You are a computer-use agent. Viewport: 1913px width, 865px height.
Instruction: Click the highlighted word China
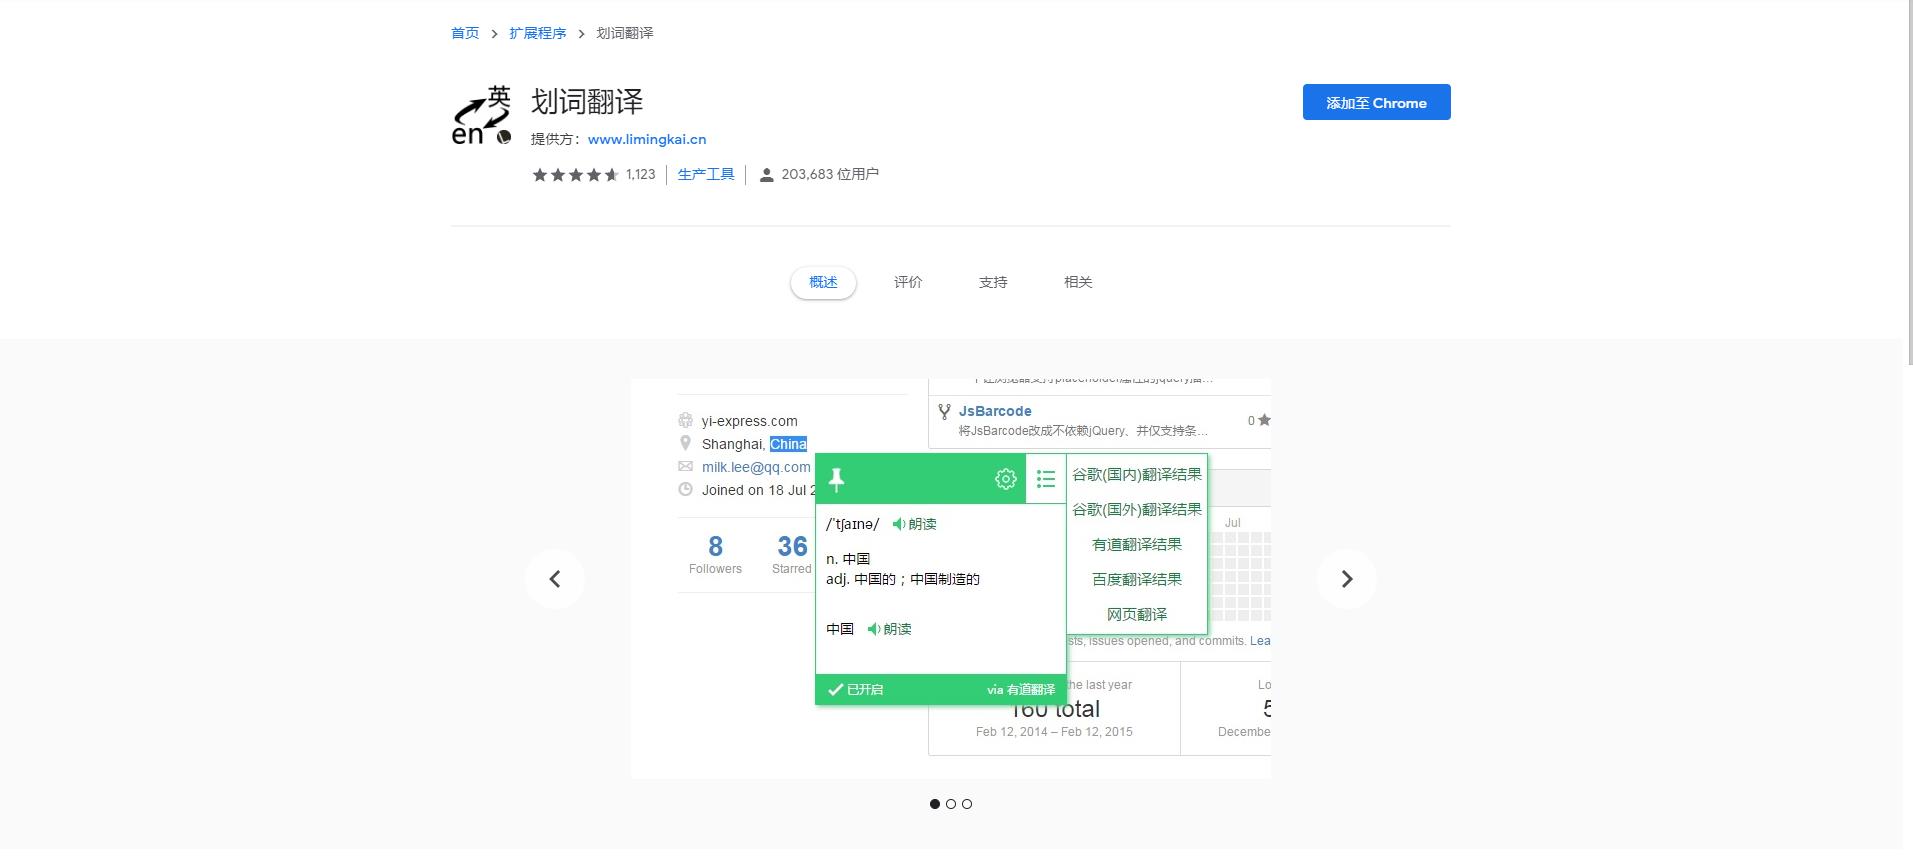[x=788, y=444]
